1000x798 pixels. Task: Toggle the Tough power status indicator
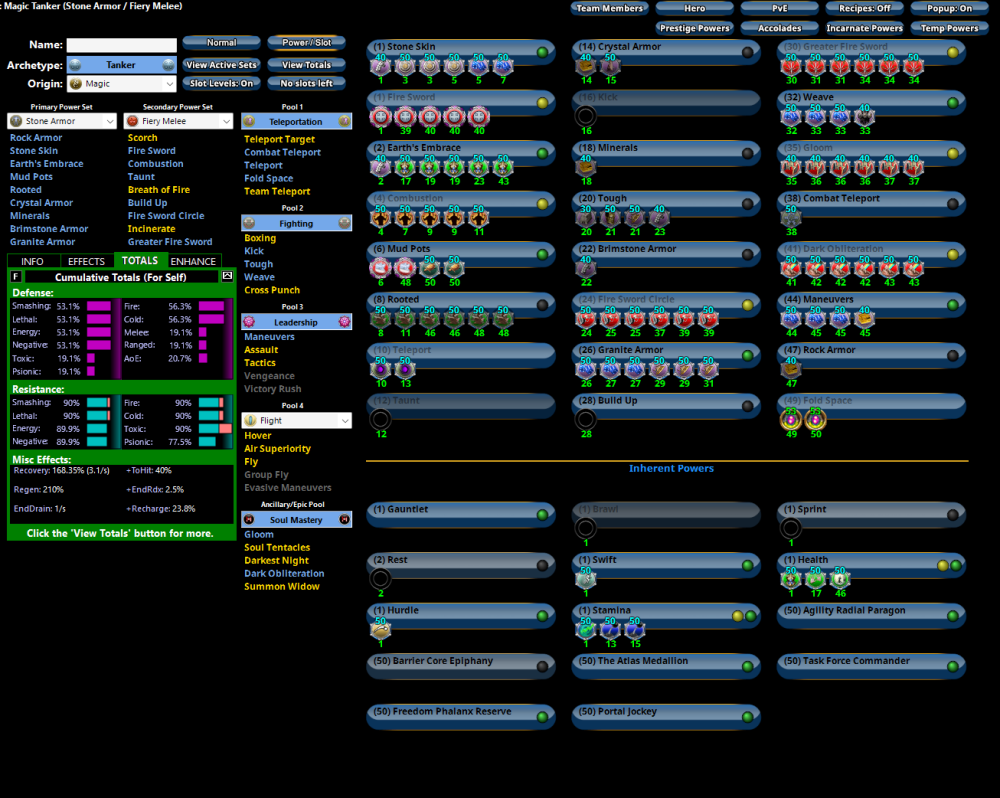747,204
